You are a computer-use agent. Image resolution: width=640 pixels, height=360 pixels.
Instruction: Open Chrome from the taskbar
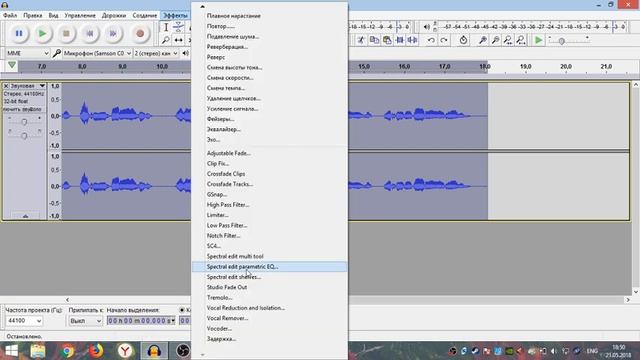click(x=67, y=351)
